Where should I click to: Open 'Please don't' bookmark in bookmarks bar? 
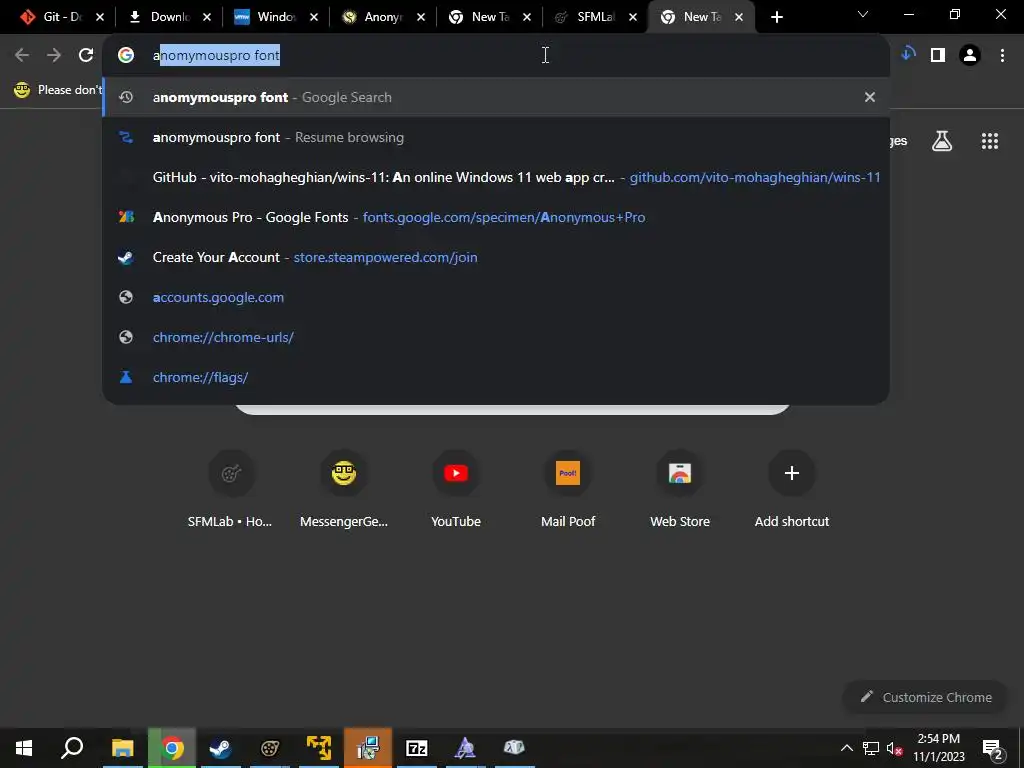[x=59, y=89]
